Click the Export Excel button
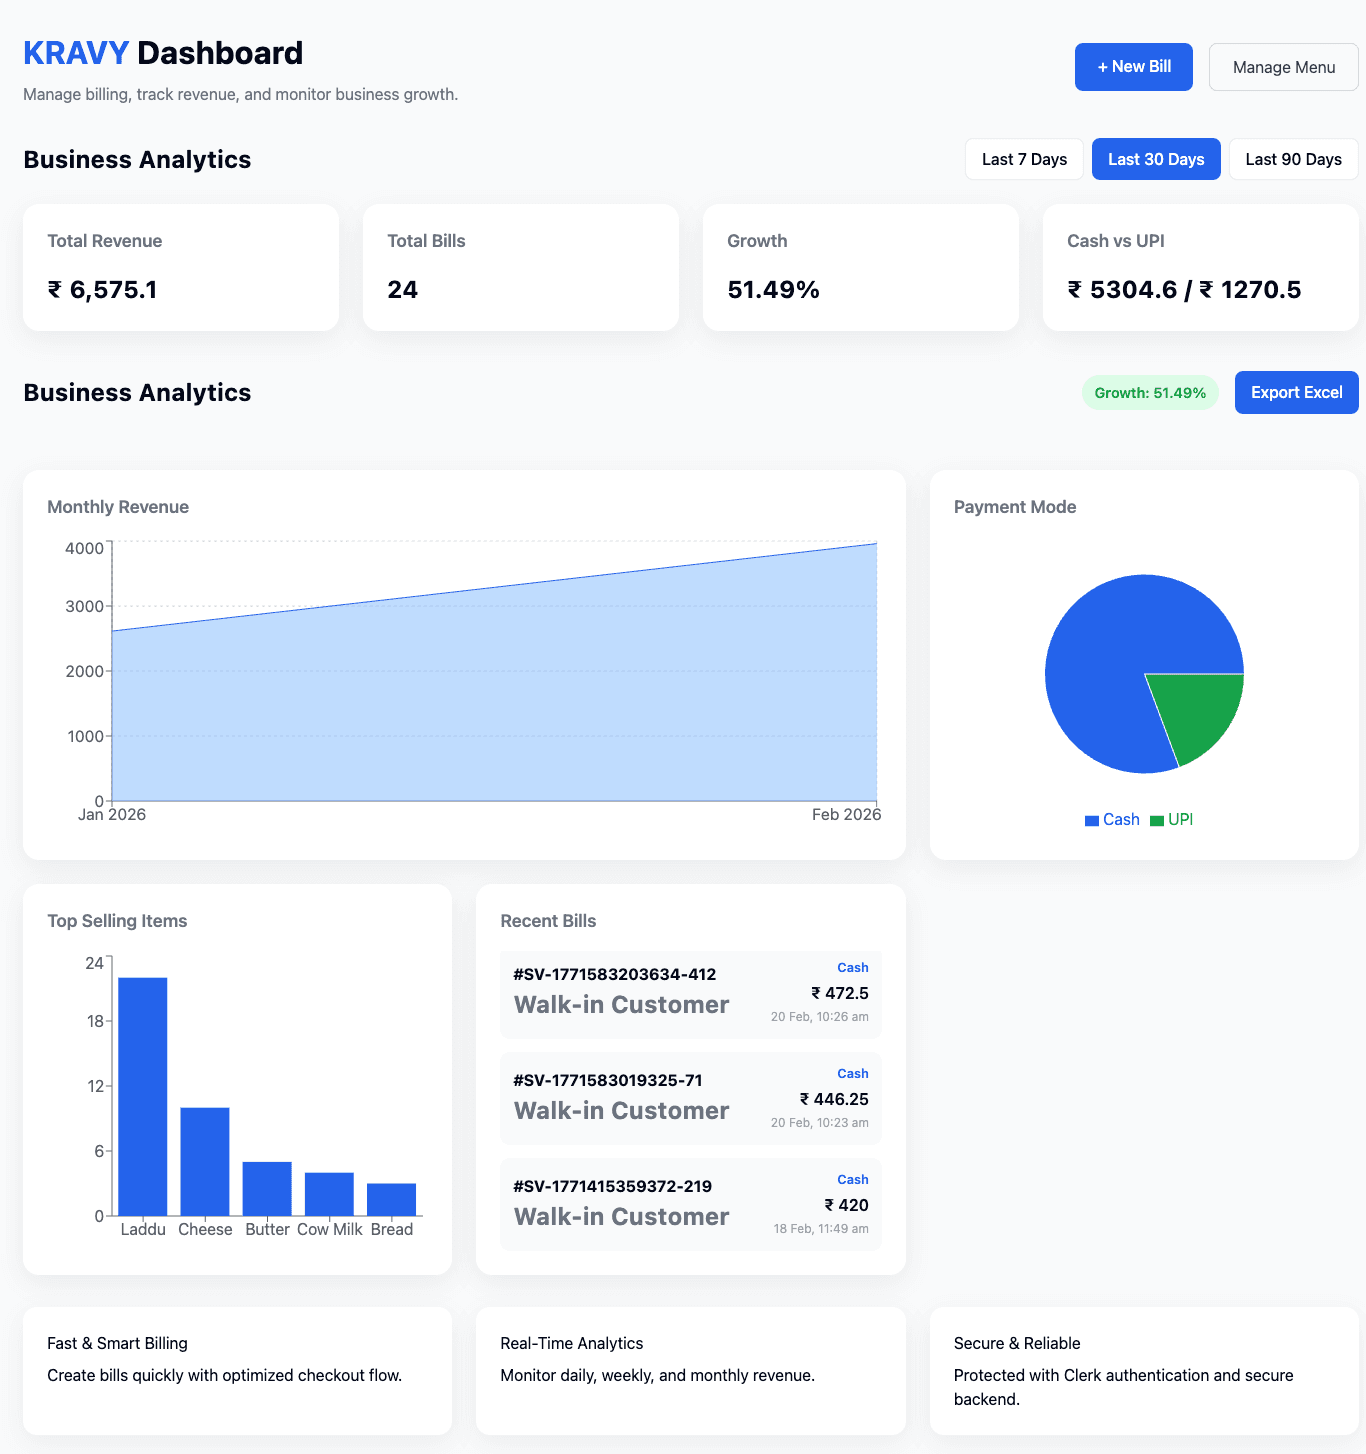 pyautogui.click(x=1296, y=392)
